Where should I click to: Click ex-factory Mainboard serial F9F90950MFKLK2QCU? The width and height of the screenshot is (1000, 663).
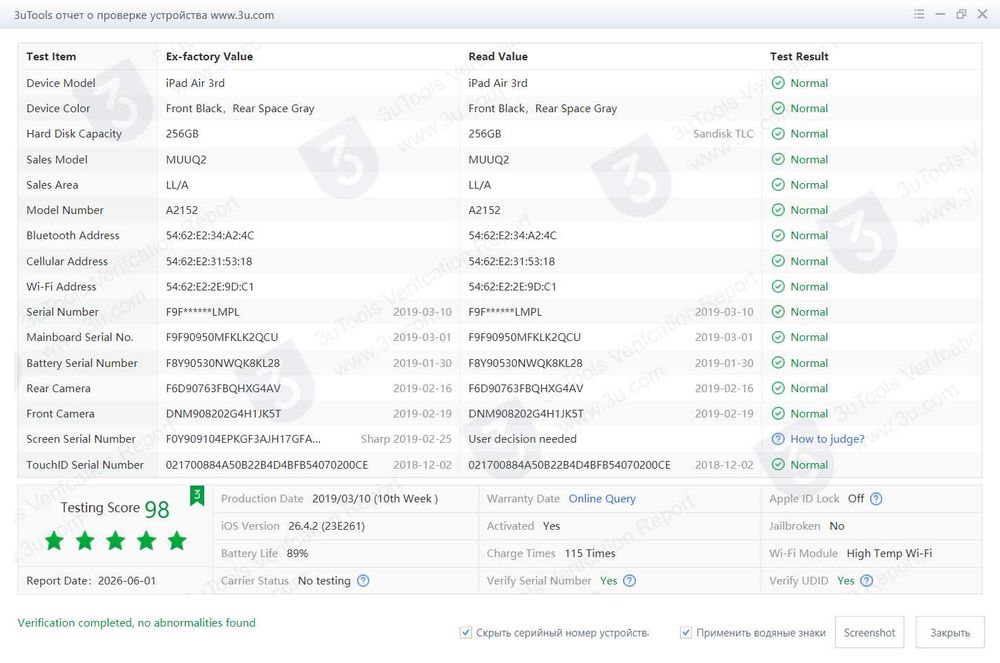point(222,337)
